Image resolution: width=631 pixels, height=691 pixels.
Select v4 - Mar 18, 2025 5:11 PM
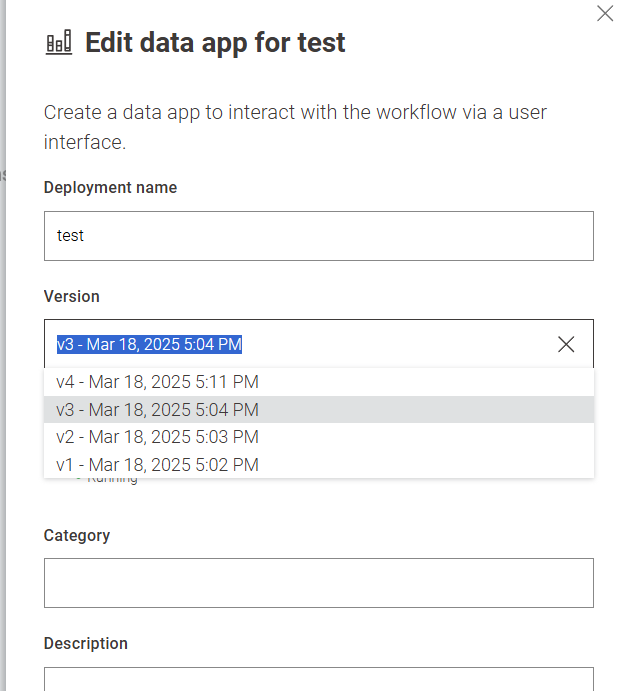(157, 382)
